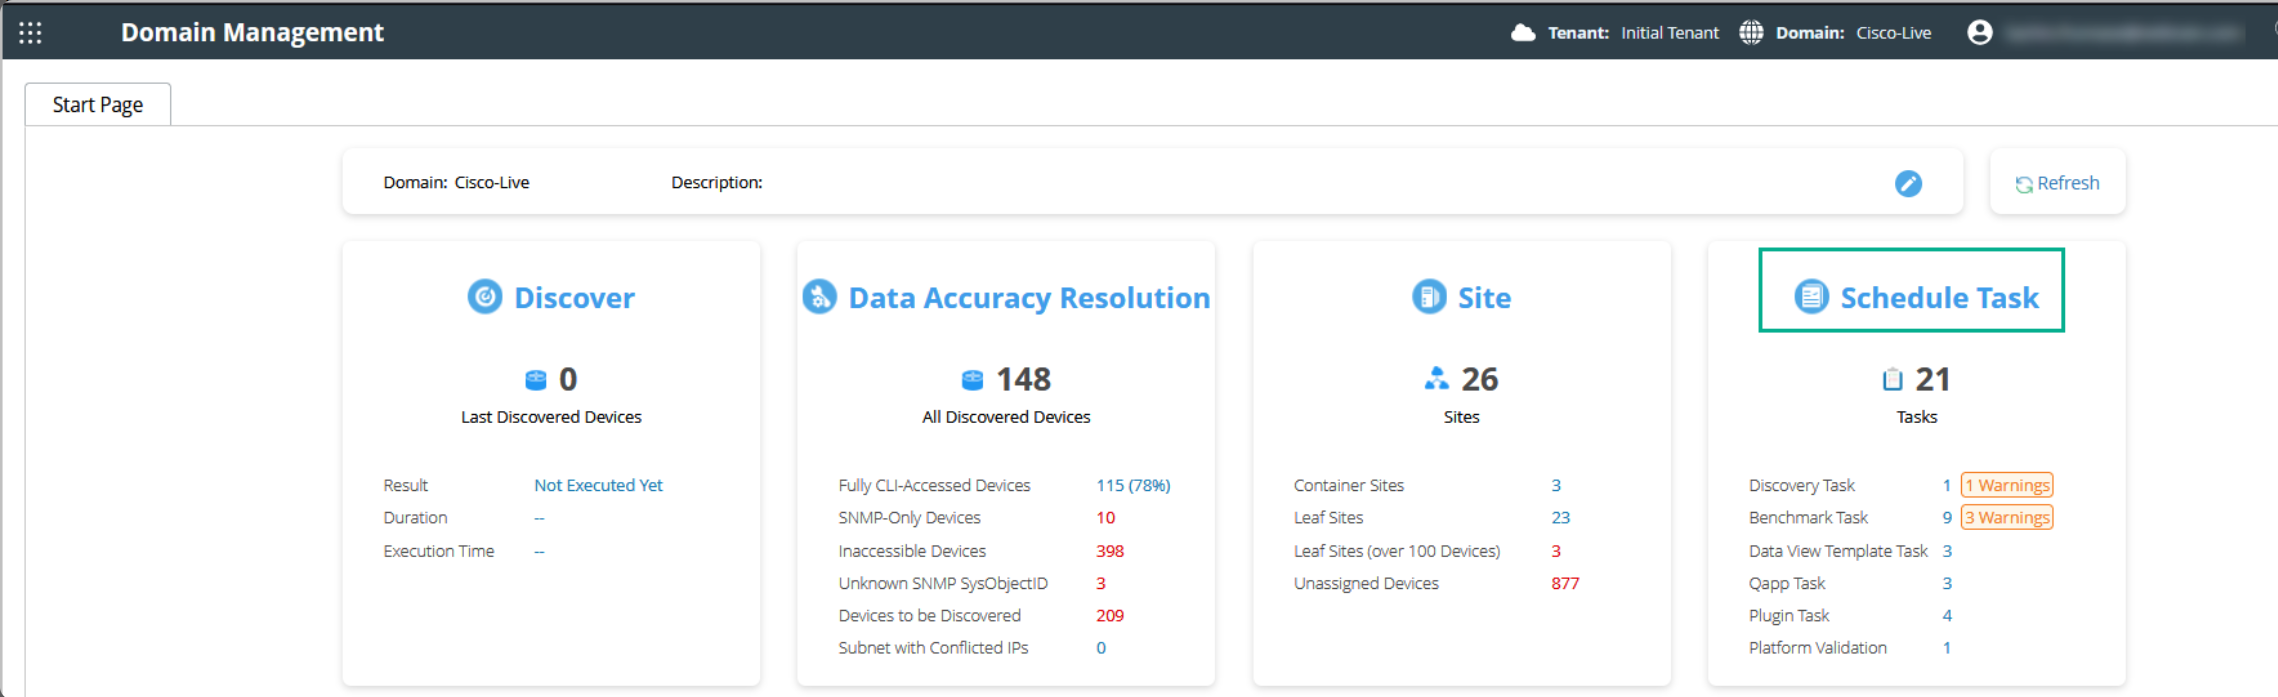This screenshot has height=697, width=2278.
Task: Select Initial Tenant in header
Action: pyautogui.click(x=1669, y=33)
